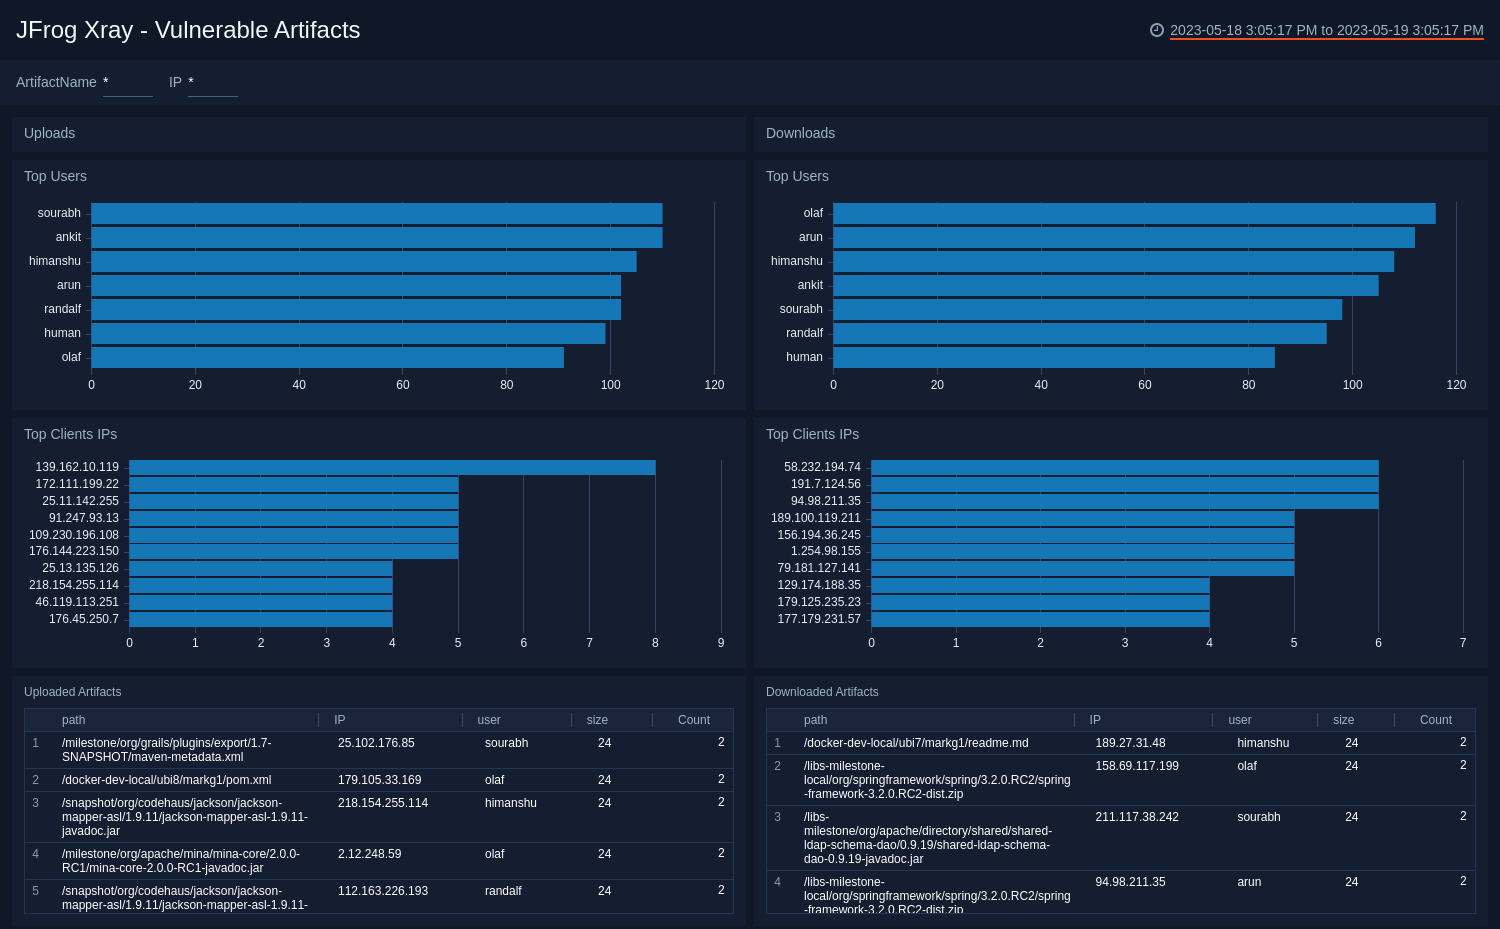Click the Uploaded Artifacts panel title

tap(72, 692)
